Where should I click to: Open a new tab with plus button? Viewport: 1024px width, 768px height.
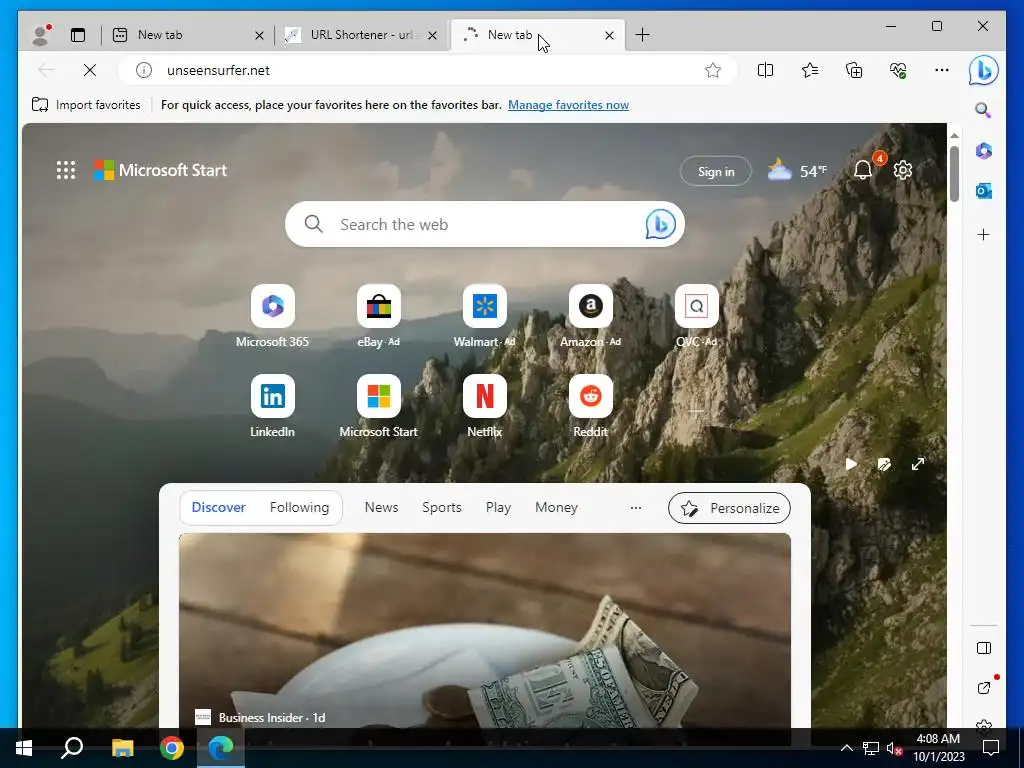click(x=642, y=35)
